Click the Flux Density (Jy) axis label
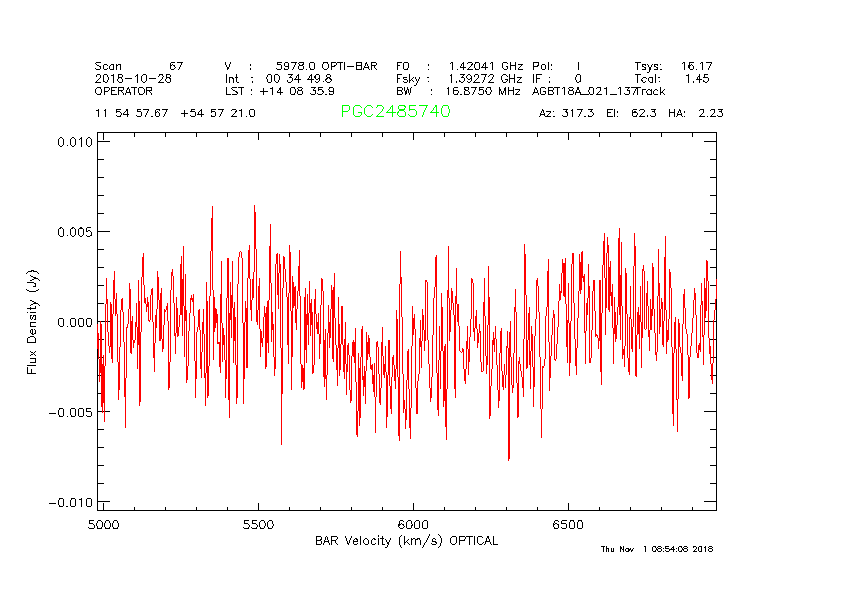 (x=32, y=321)
